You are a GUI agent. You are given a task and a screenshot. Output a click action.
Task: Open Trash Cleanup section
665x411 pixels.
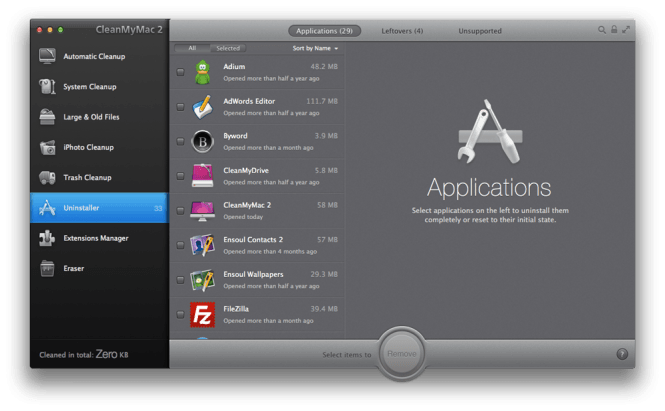(x=100, y=177)
